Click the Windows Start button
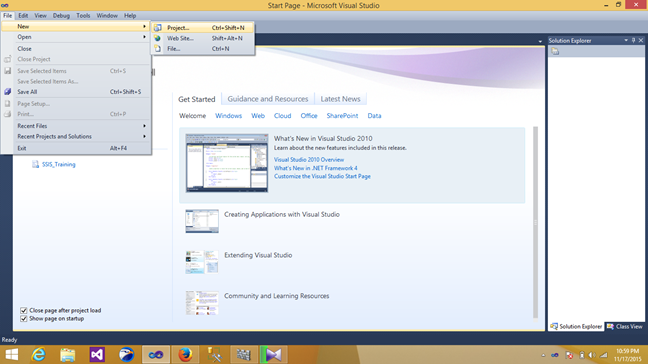Screen dimensions: 648x364 tap(12, 354)
